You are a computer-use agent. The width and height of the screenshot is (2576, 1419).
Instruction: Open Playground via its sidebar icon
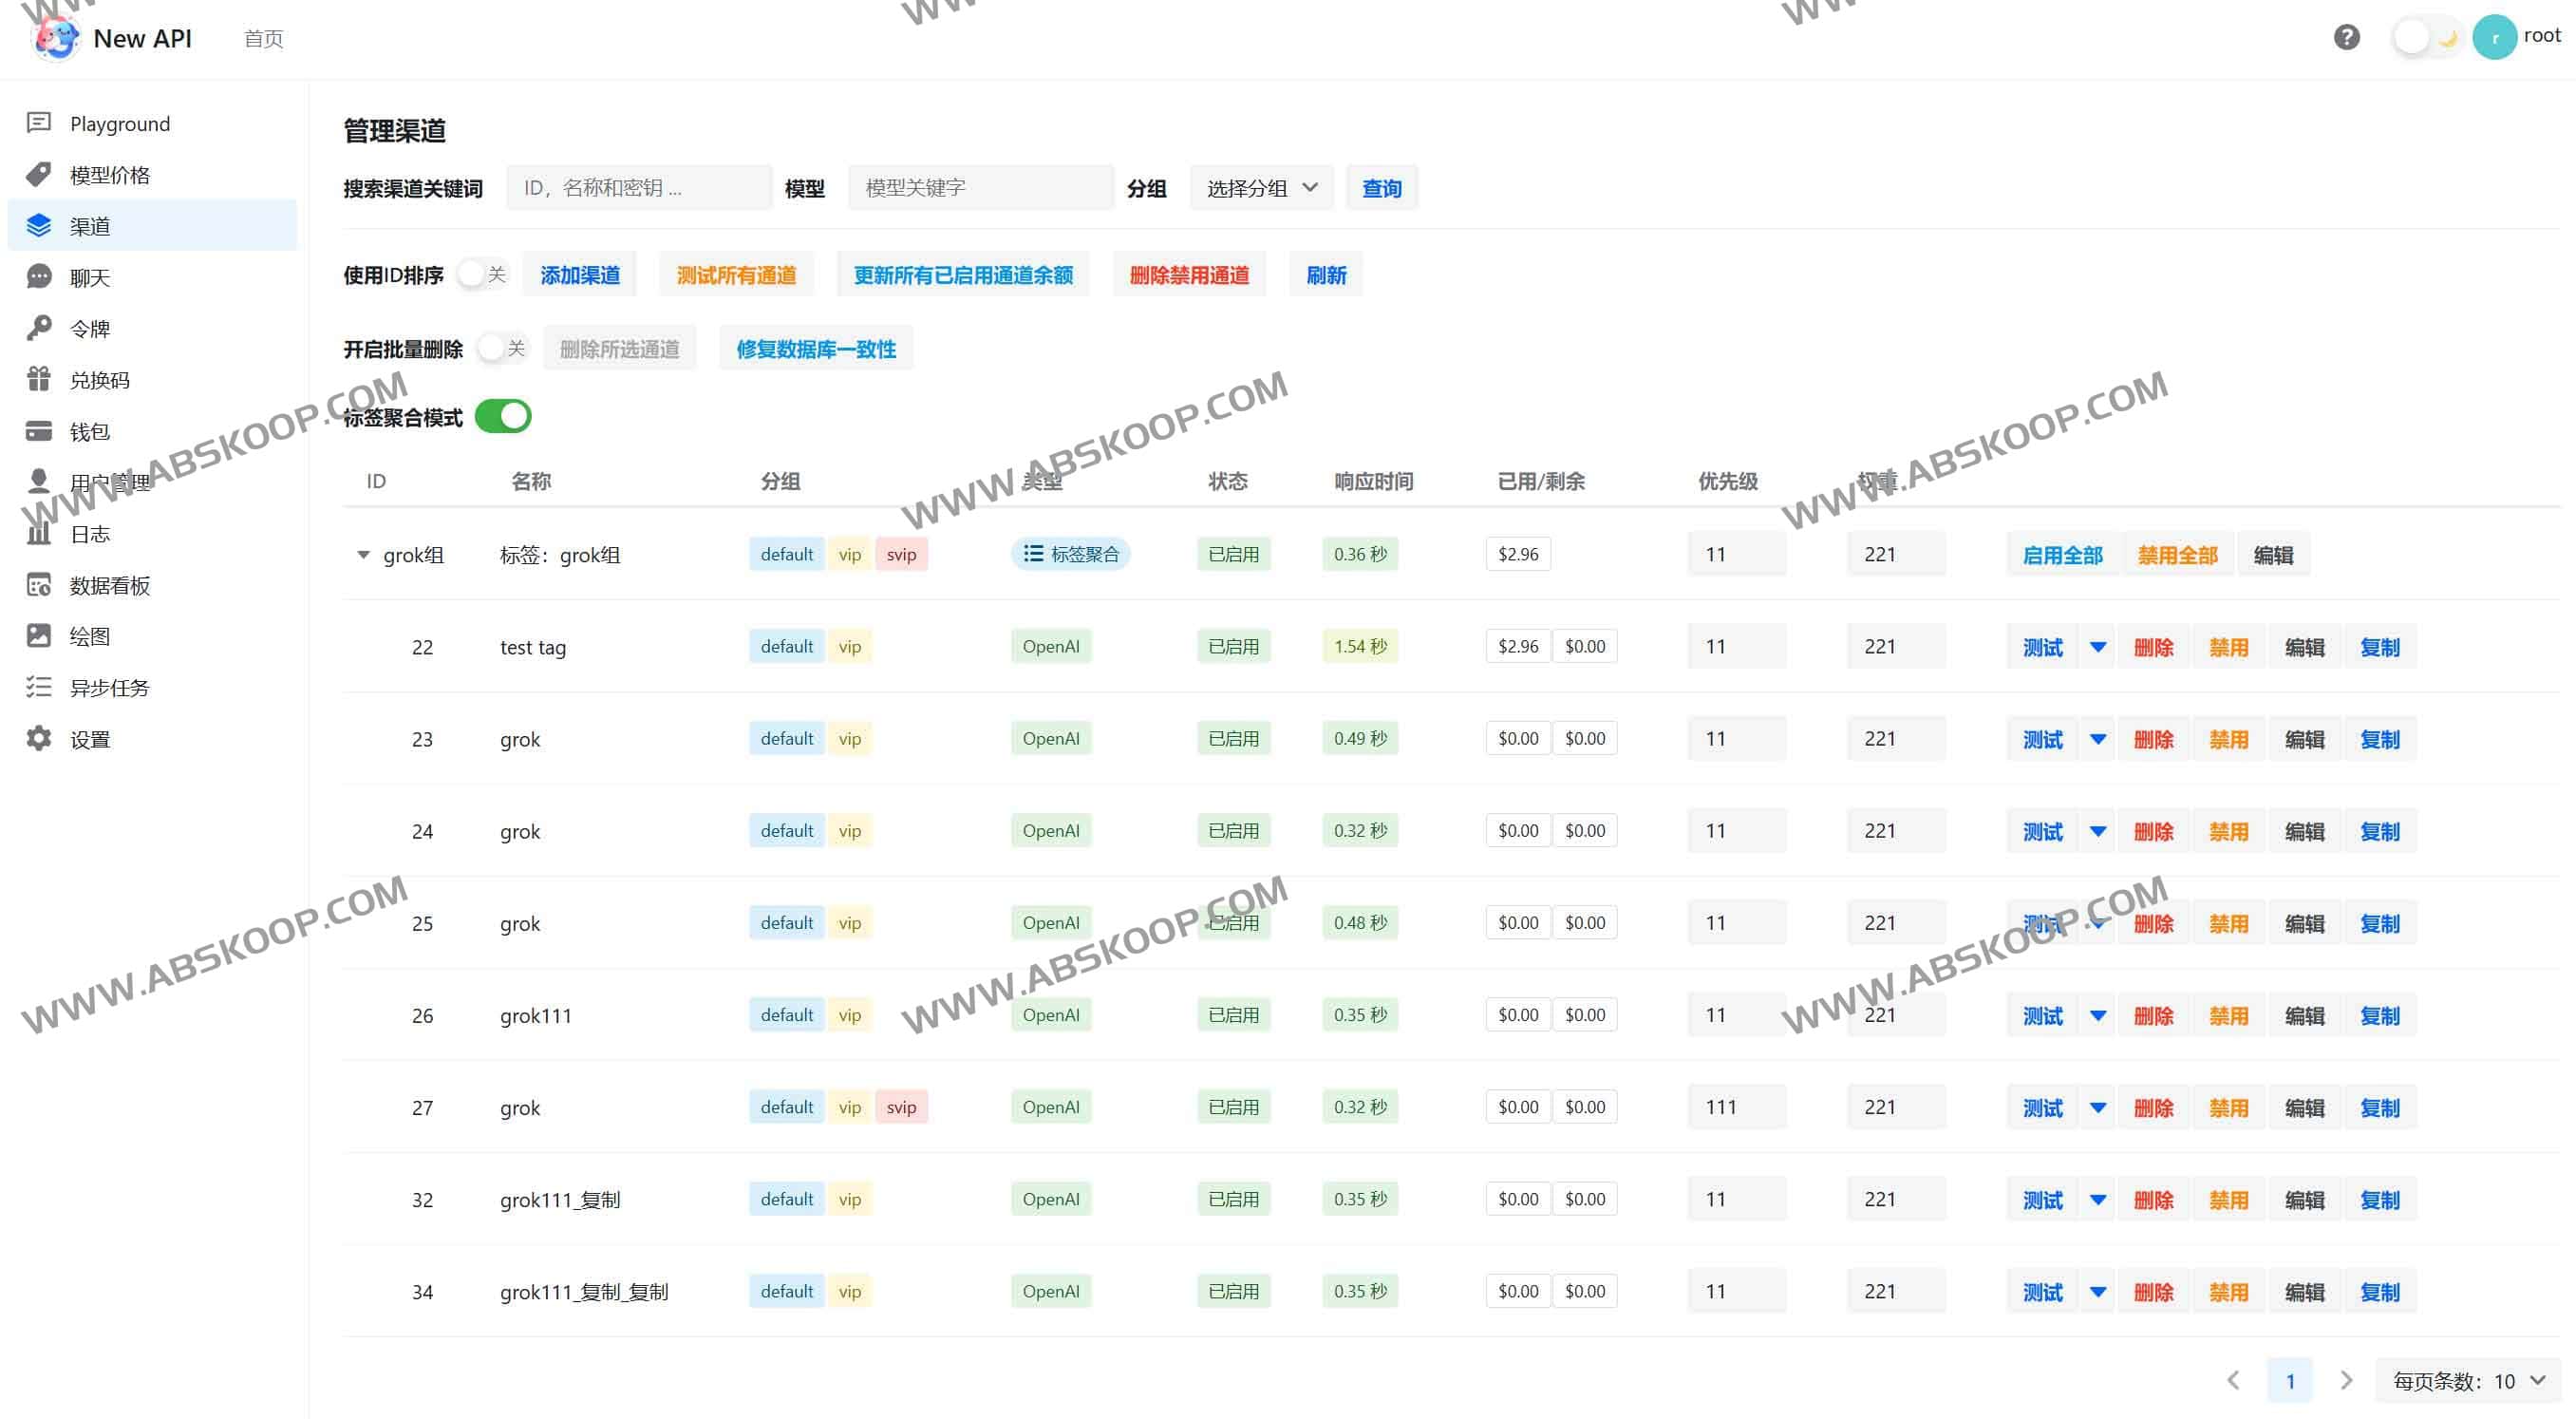tap(39, 123)
